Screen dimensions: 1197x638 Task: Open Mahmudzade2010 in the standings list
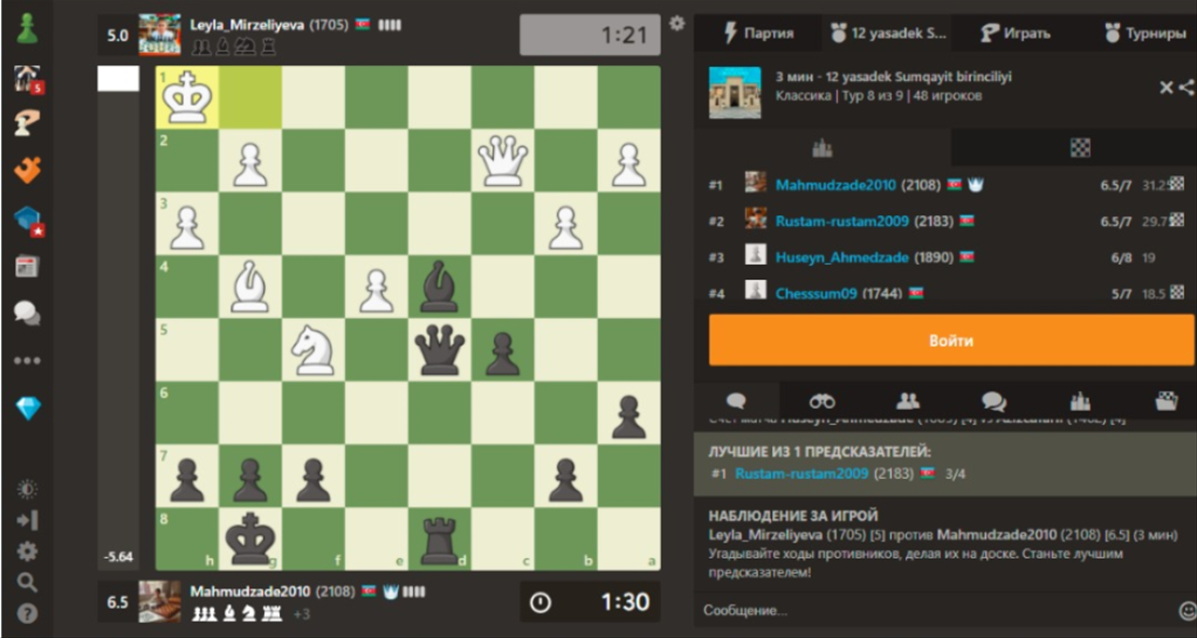tap(837, 185)
